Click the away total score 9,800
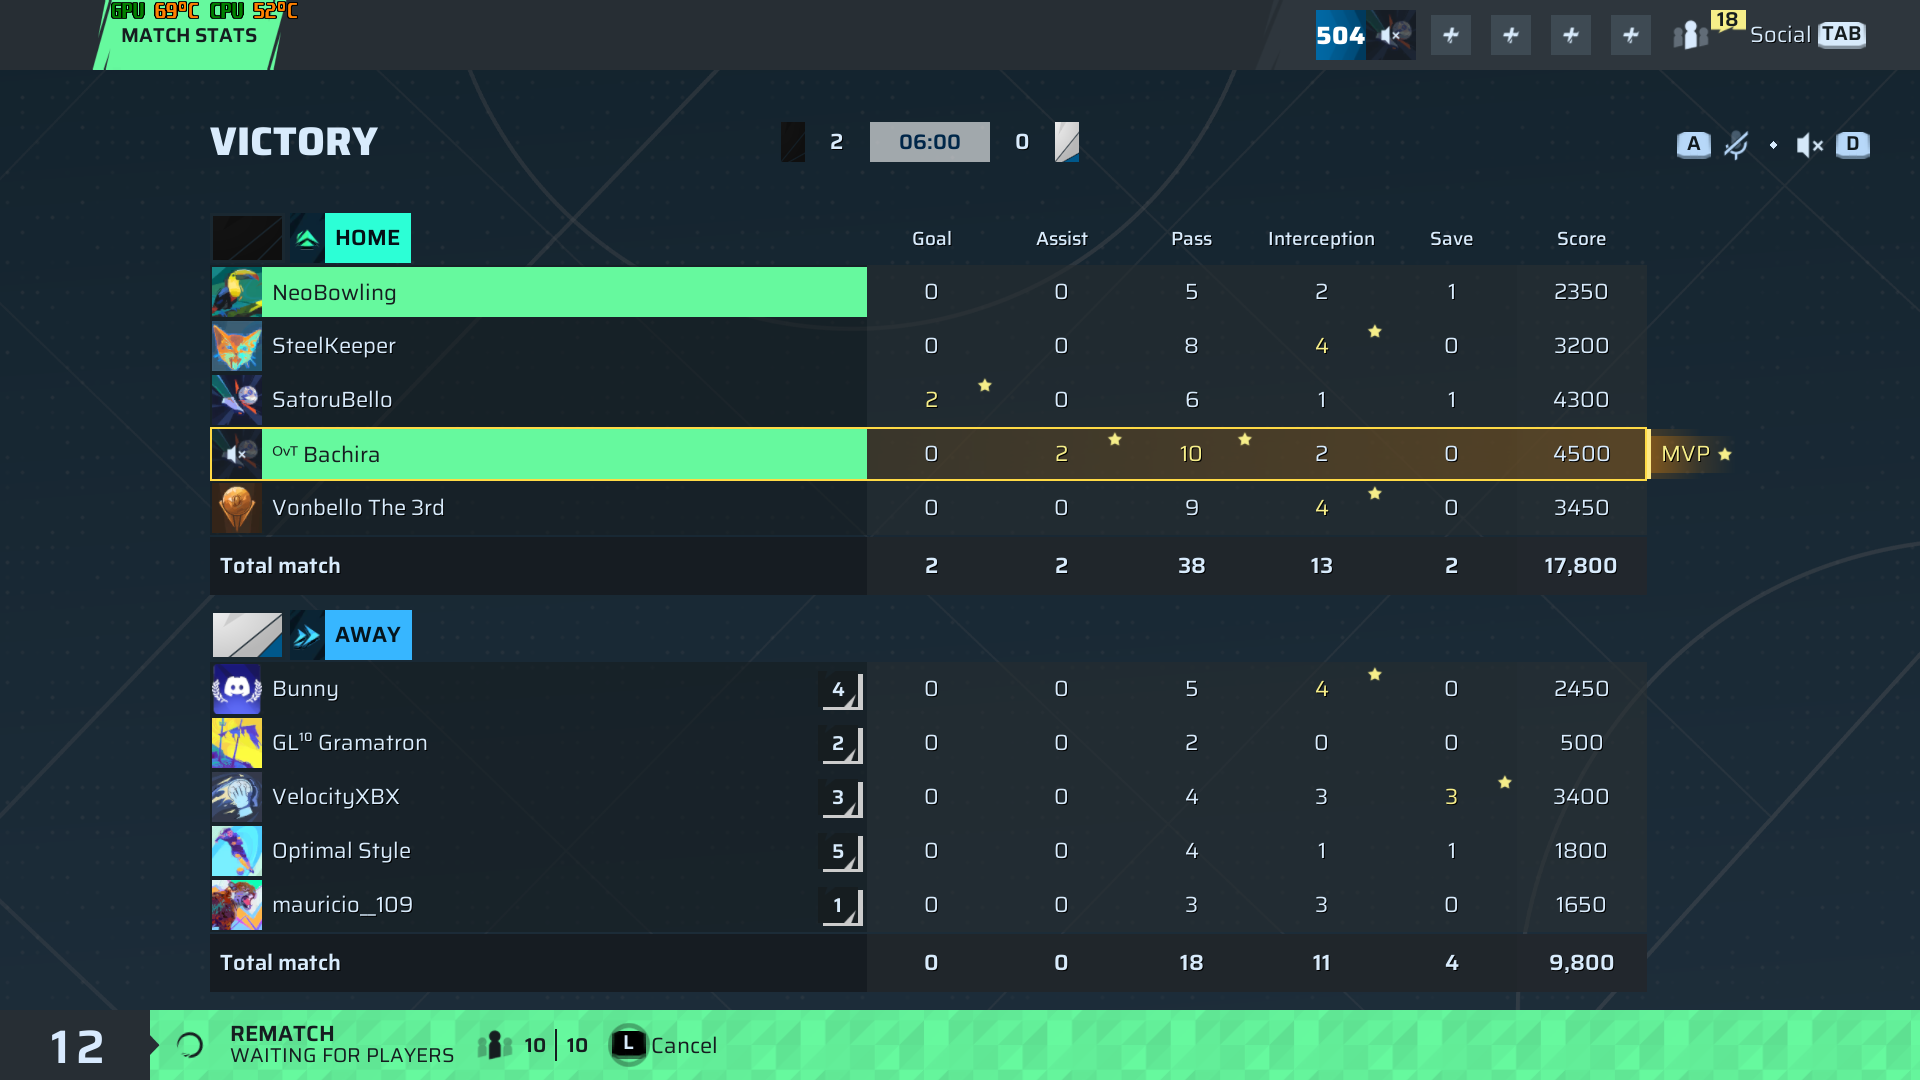Image resolution: width=1920 pixels, height=1080 pixels. point(1581,963)
